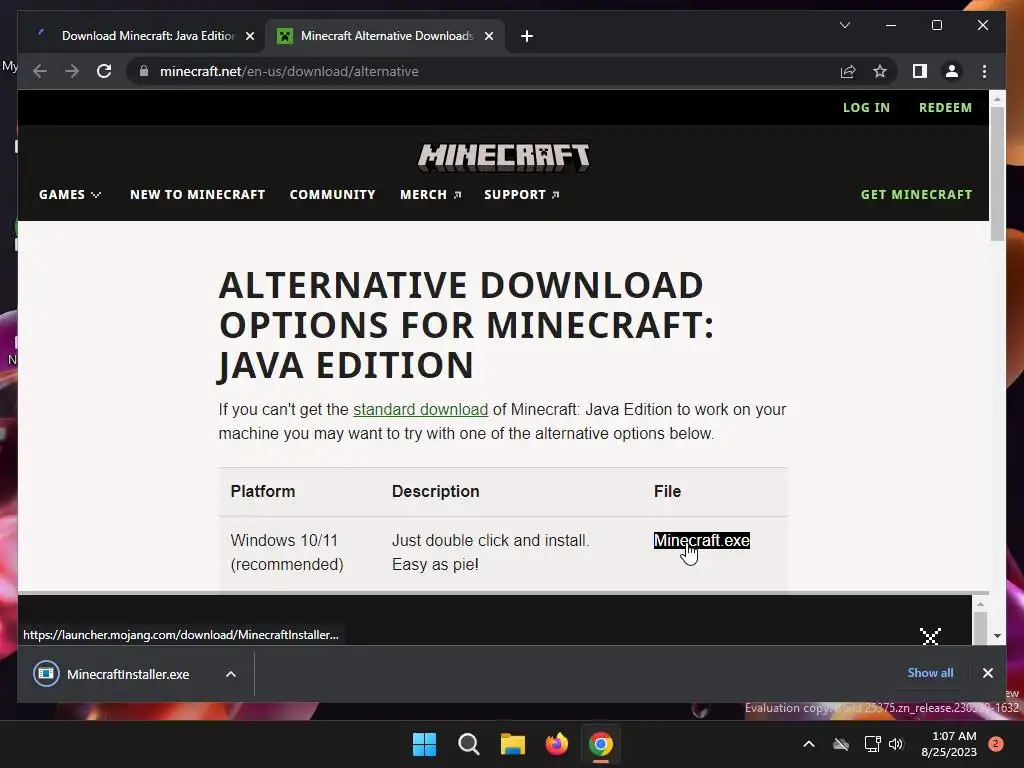Viewport: 1024px width, 768px height.
Task: Open NEW TO MINECRAFT menu item
Action: [x=197, y=195]
